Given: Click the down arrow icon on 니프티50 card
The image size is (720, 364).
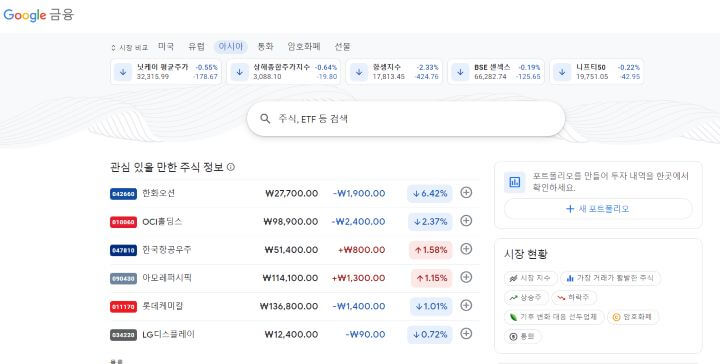Looking at the screenshot, I should pyautogui.click(x=562, y=72).
